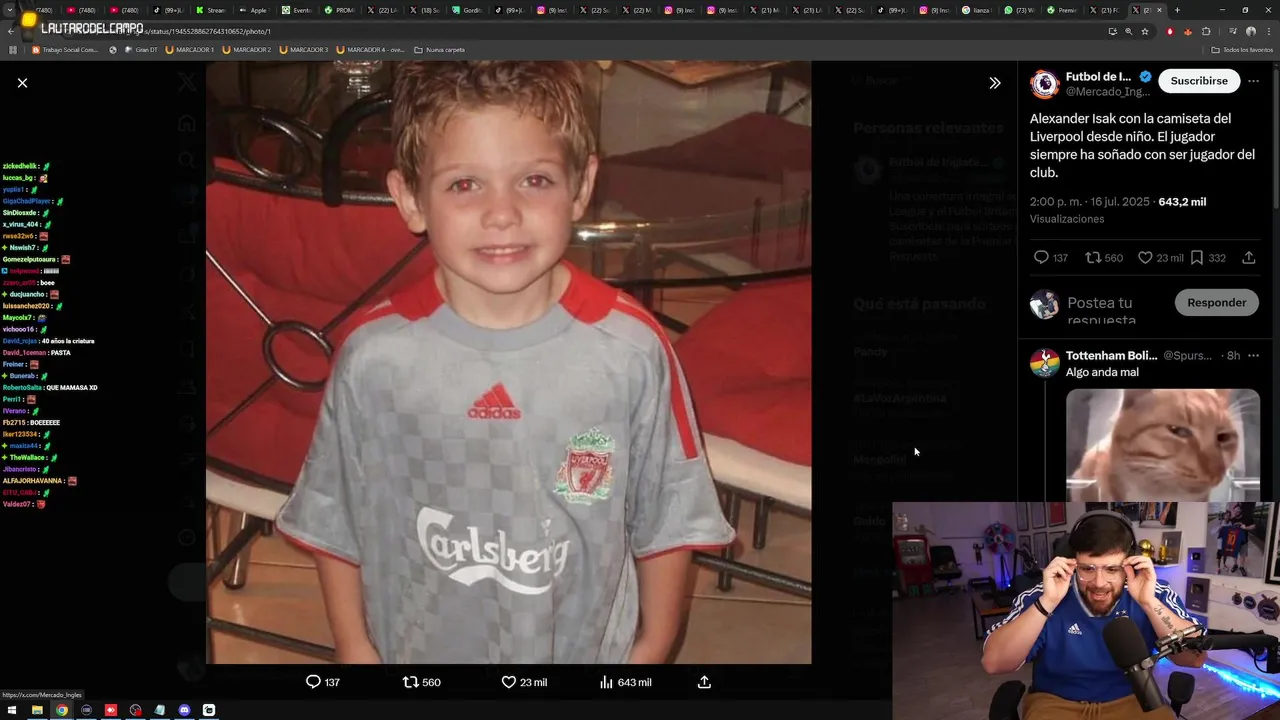The height and width of the screenshot is (720, 1280).
Task: Click the 'Algo anda mal' reply text
Action: click(1102, 372)
